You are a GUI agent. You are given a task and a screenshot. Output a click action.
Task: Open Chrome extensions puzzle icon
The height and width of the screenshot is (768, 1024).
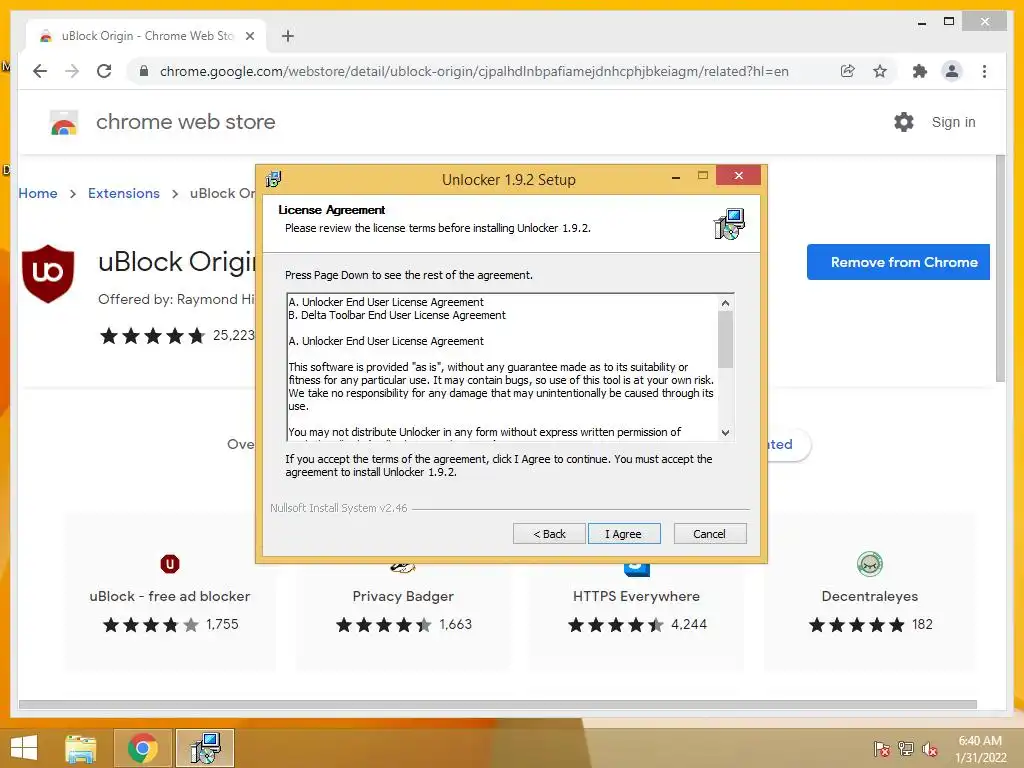point(920,71)
